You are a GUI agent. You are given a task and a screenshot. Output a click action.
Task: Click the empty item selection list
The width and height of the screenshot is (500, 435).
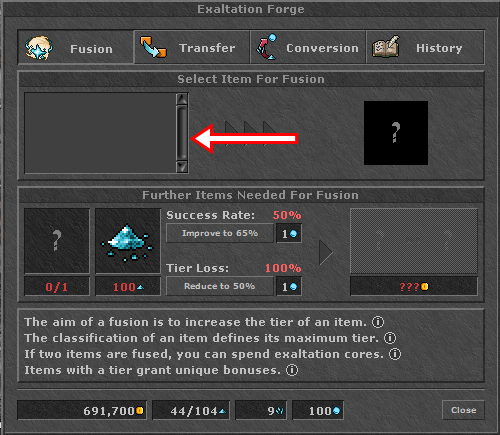click(100, 133)
